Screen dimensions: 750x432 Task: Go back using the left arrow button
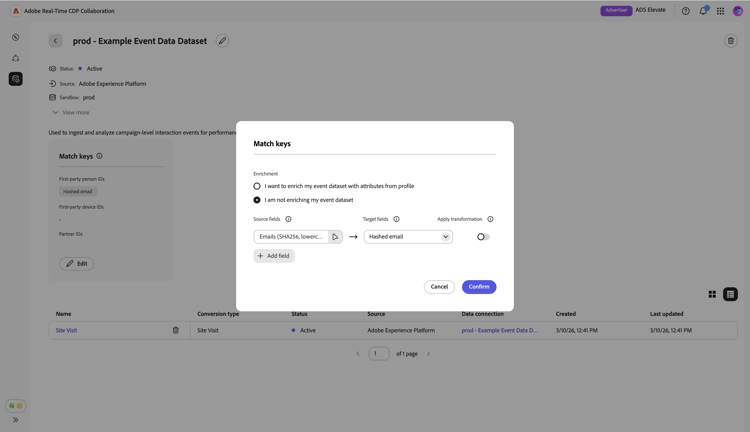55,41
